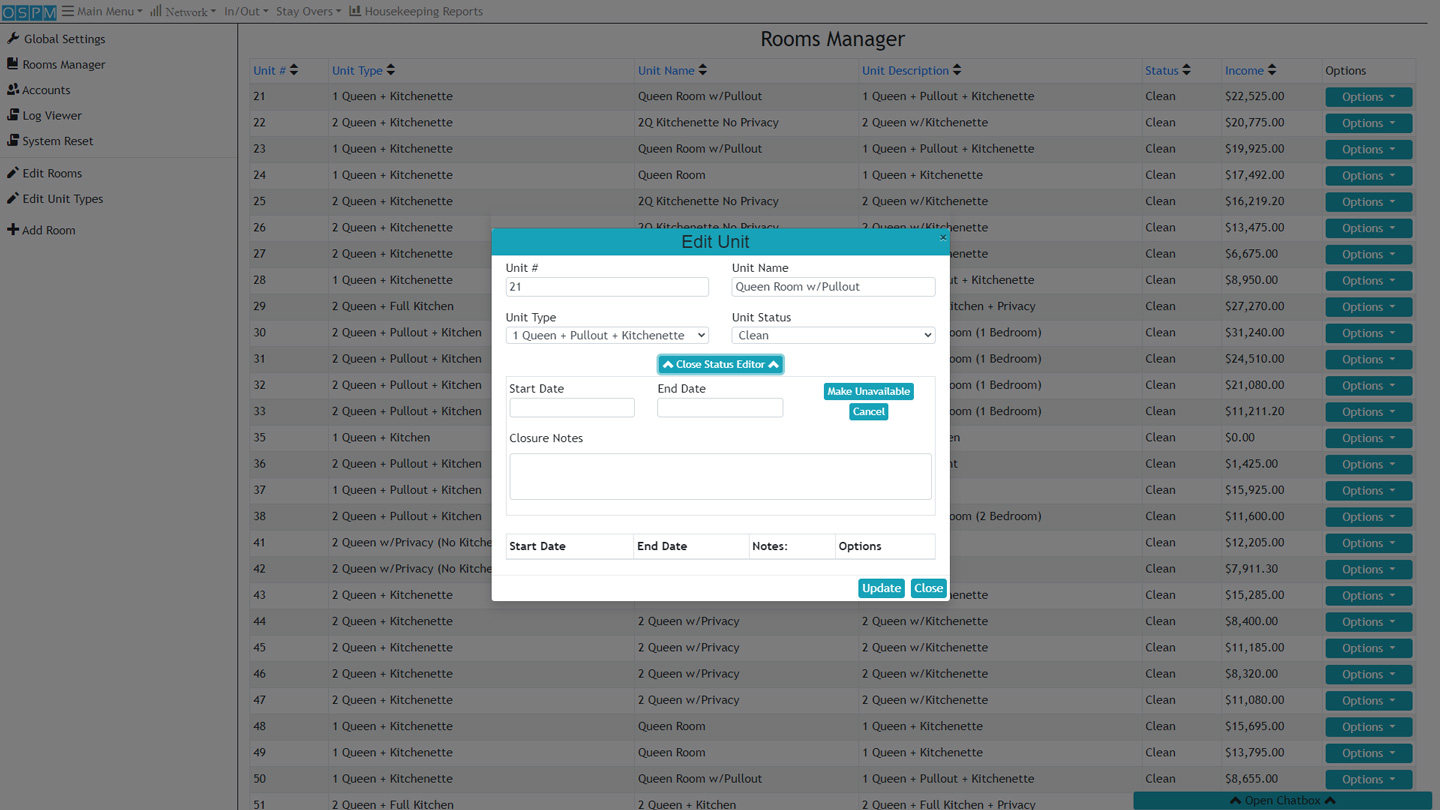Open Options dropdown for unit 42
This screenshot has width=1440, height=810.
[x=1368, y=569]
